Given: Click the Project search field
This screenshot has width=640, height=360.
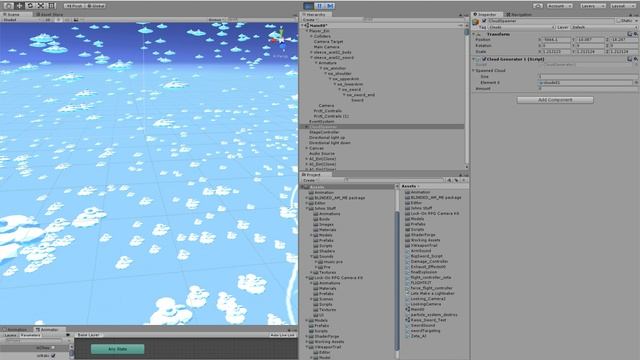Looking at the screenshot, I should click(x=394, y=180).
